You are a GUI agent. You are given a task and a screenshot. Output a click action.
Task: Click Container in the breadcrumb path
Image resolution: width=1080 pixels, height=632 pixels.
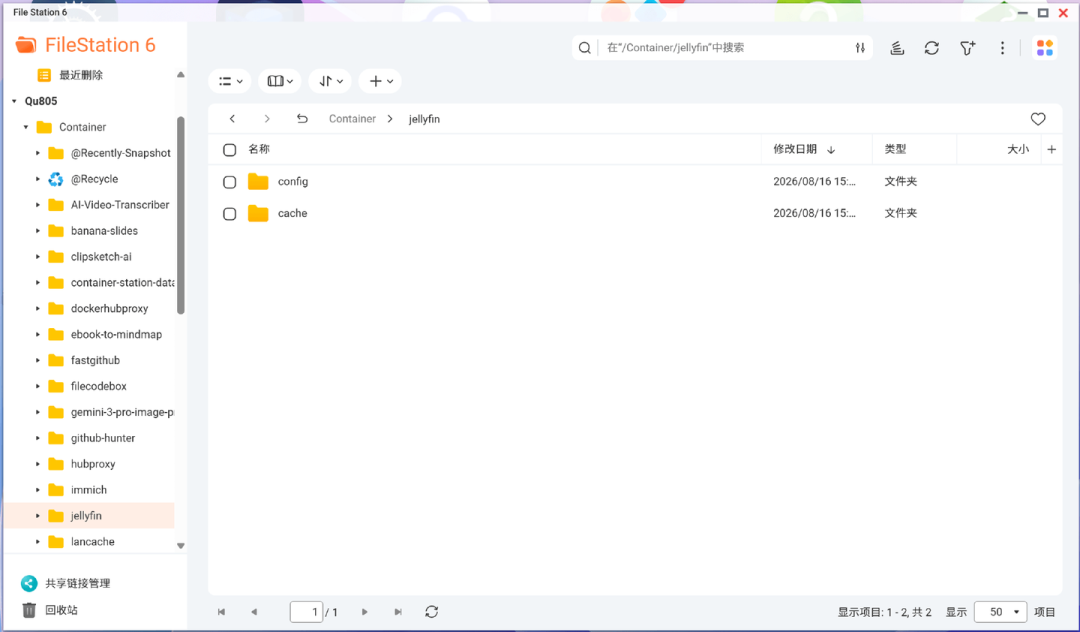[x=352, y=118]
